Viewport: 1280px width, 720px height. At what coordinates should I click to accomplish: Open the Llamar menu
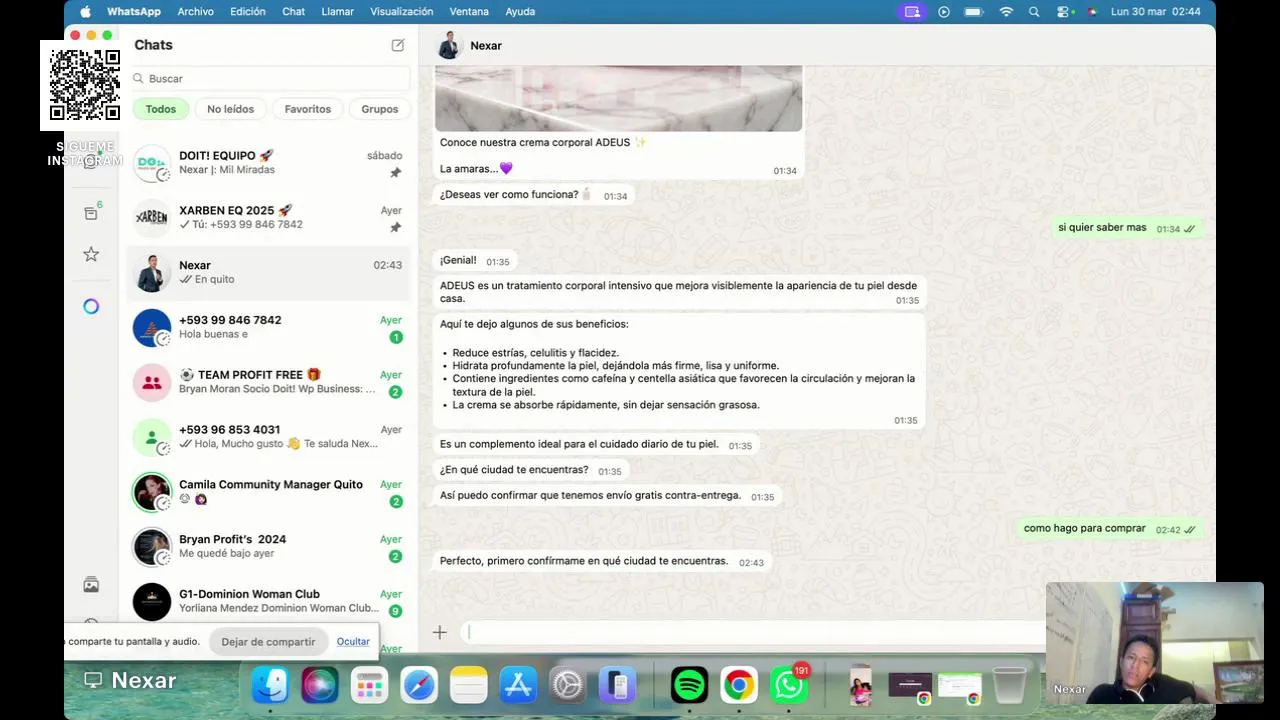pyautogui.click(x=337, y=12)
